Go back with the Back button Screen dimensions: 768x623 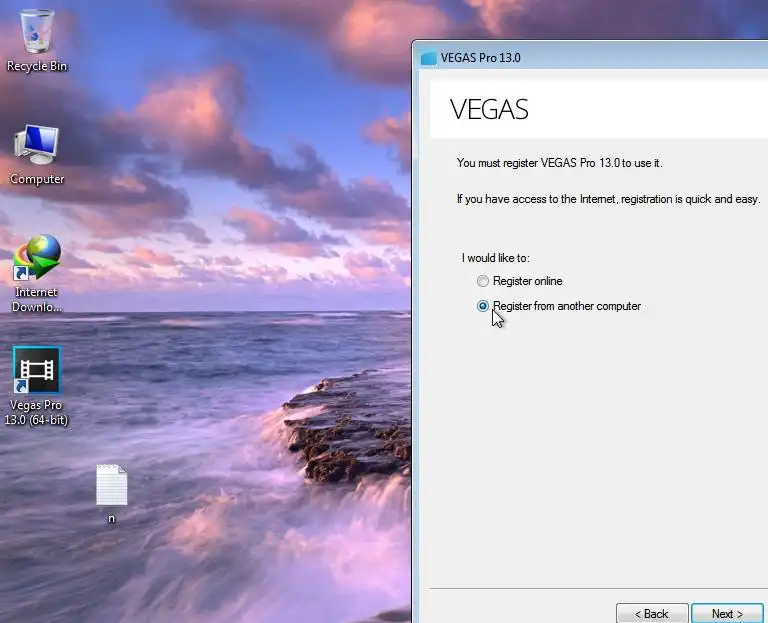click(652, 613)
